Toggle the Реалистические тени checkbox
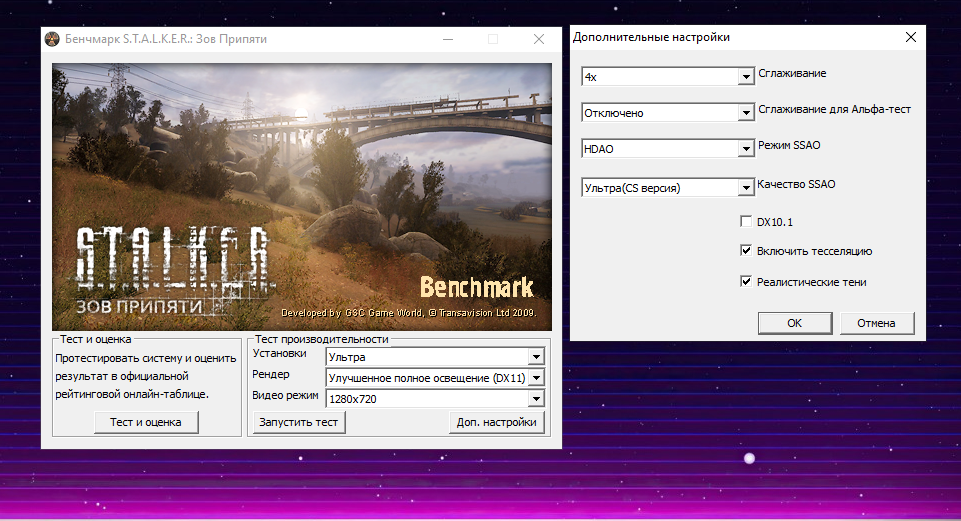 coord(746,281)
